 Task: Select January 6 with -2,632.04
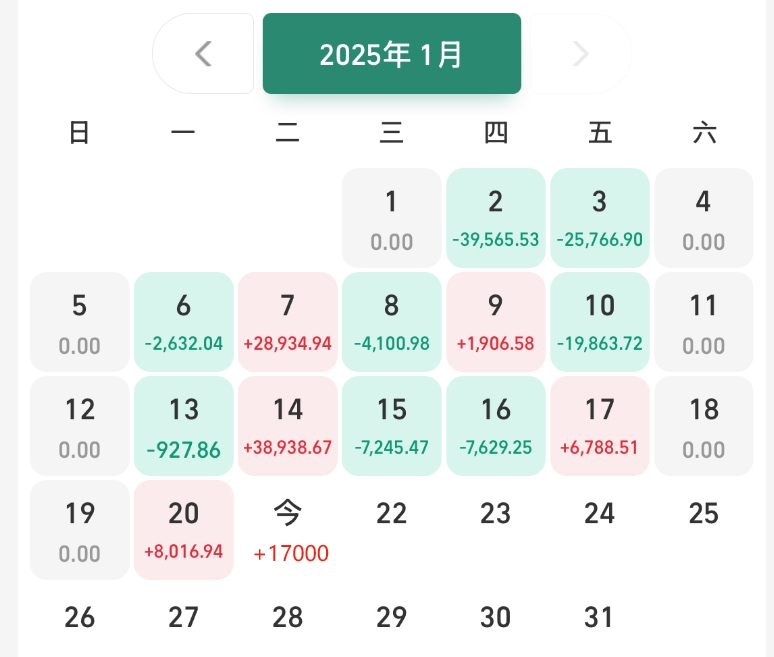pos(184,322)
